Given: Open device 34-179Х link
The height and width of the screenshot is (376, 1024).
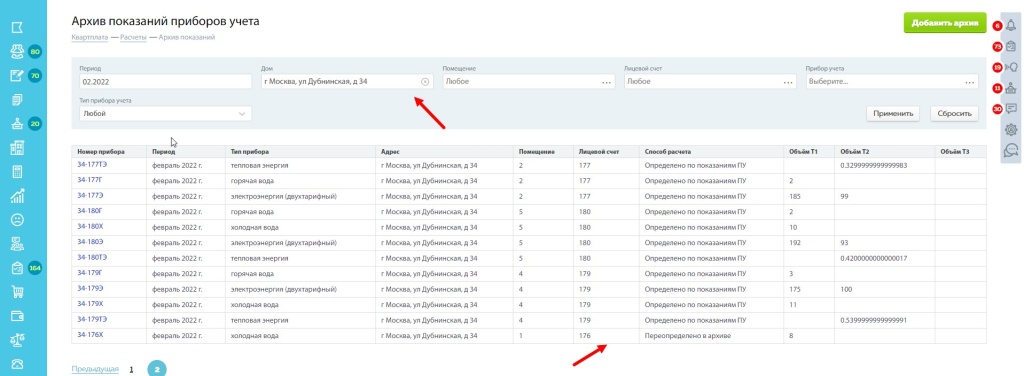Looking at the screenshot, I should (x=89, y=304).
